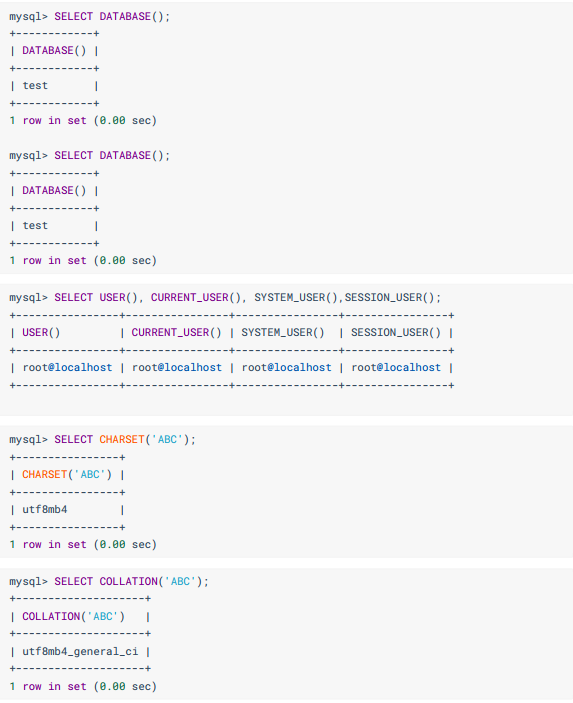Click the 'test' result in first table
Screen dimensions: 573x703
click(x=35, y=86)
